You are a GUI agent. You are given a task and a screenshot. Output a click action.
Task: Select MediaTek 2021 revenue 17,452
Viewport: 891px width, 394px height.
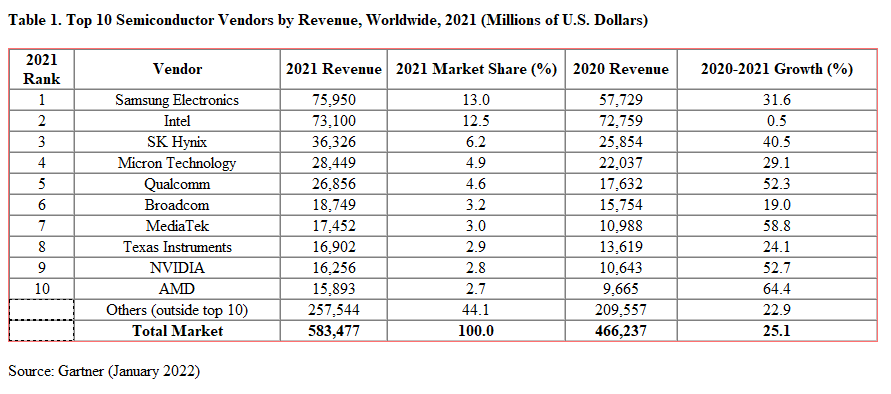point(334,226)
